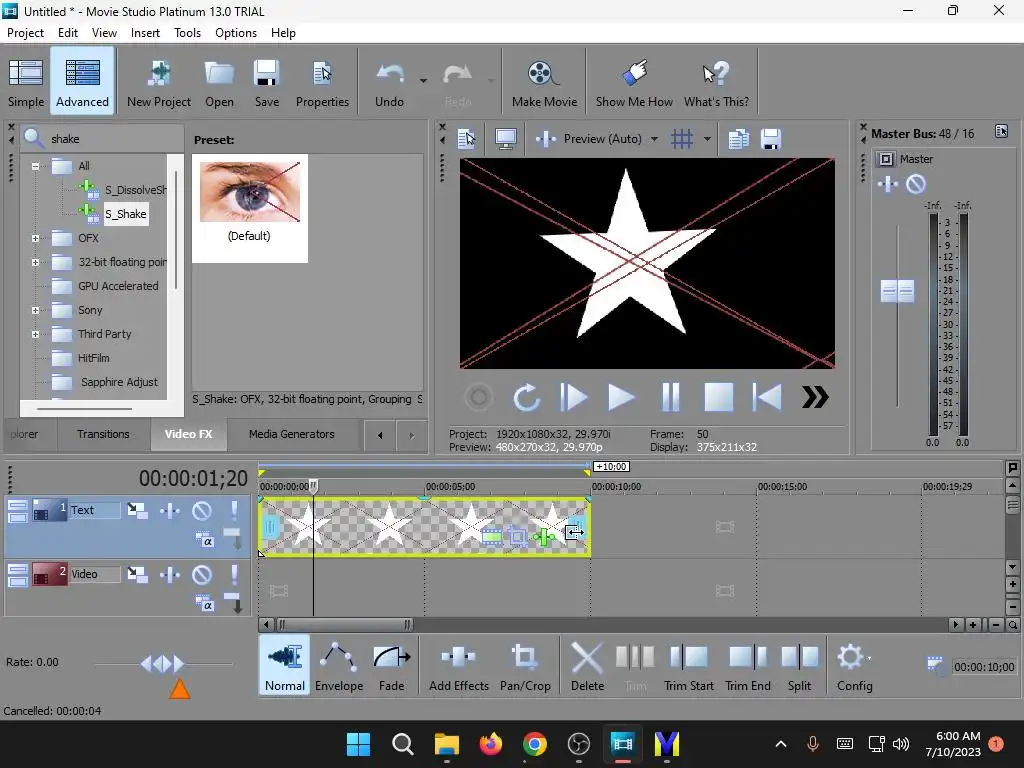Toggle preview grid overlay
This screenshot has width=1024, height=768.
tap(682, 138)
